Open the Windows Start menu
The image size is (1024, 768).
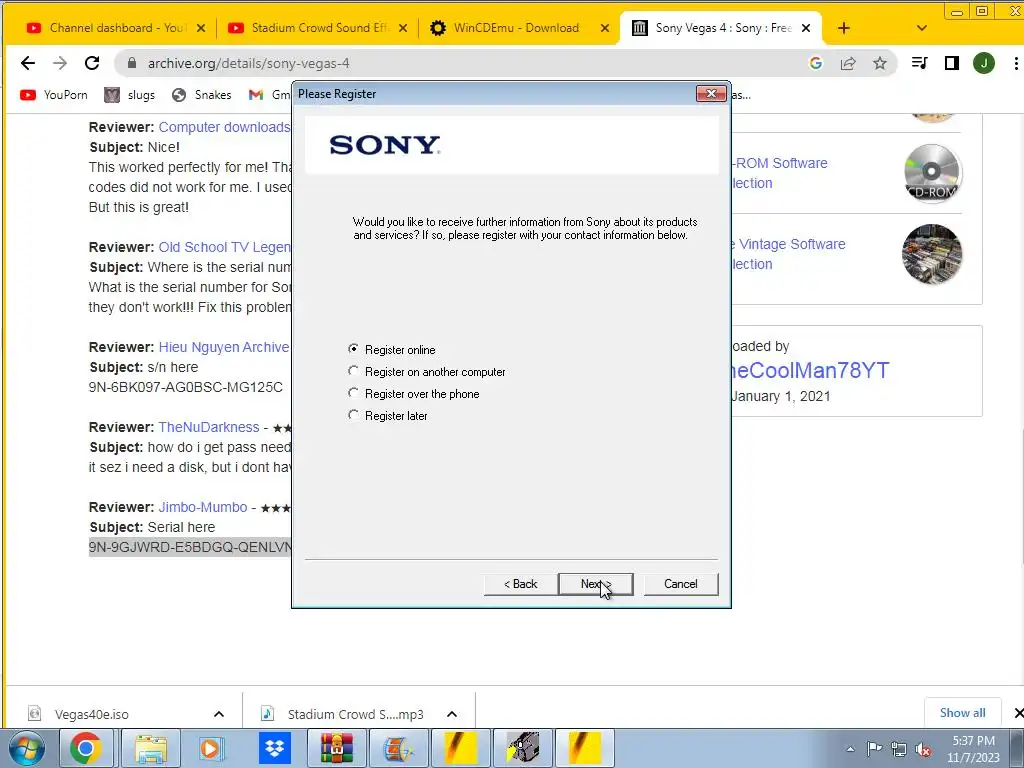(26, 748)
